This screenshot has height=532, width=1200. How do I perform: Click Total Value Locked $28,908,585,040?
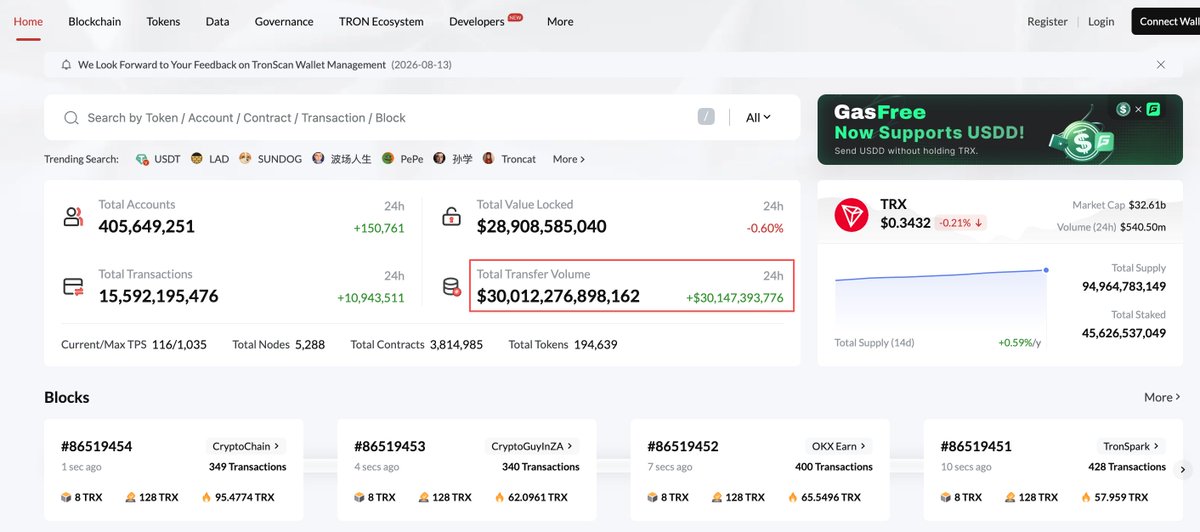542,227
